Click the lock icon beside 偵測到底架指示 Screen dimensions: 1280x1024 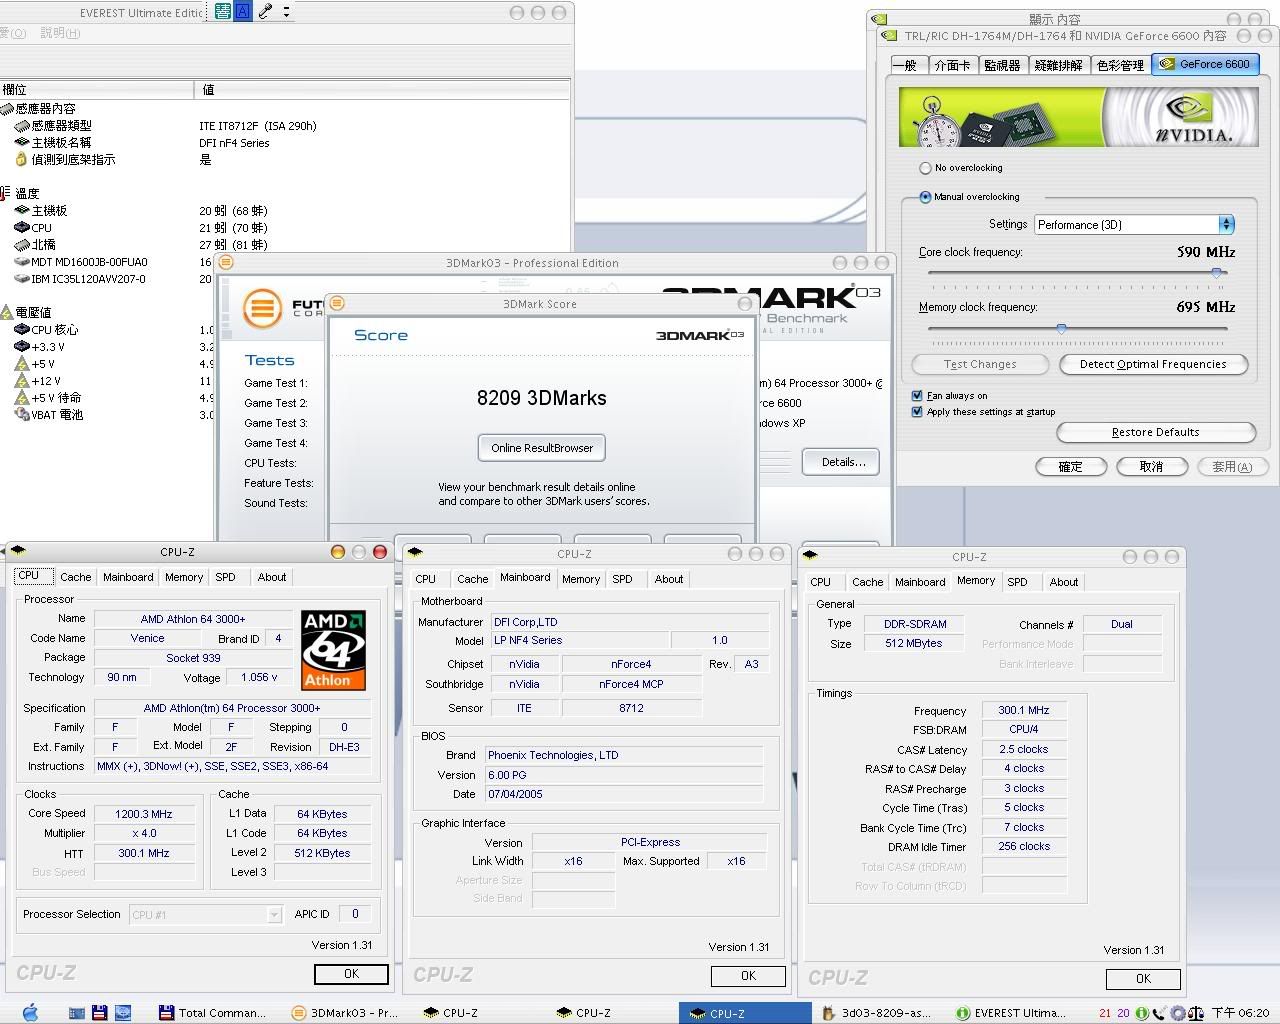point(22,160)
